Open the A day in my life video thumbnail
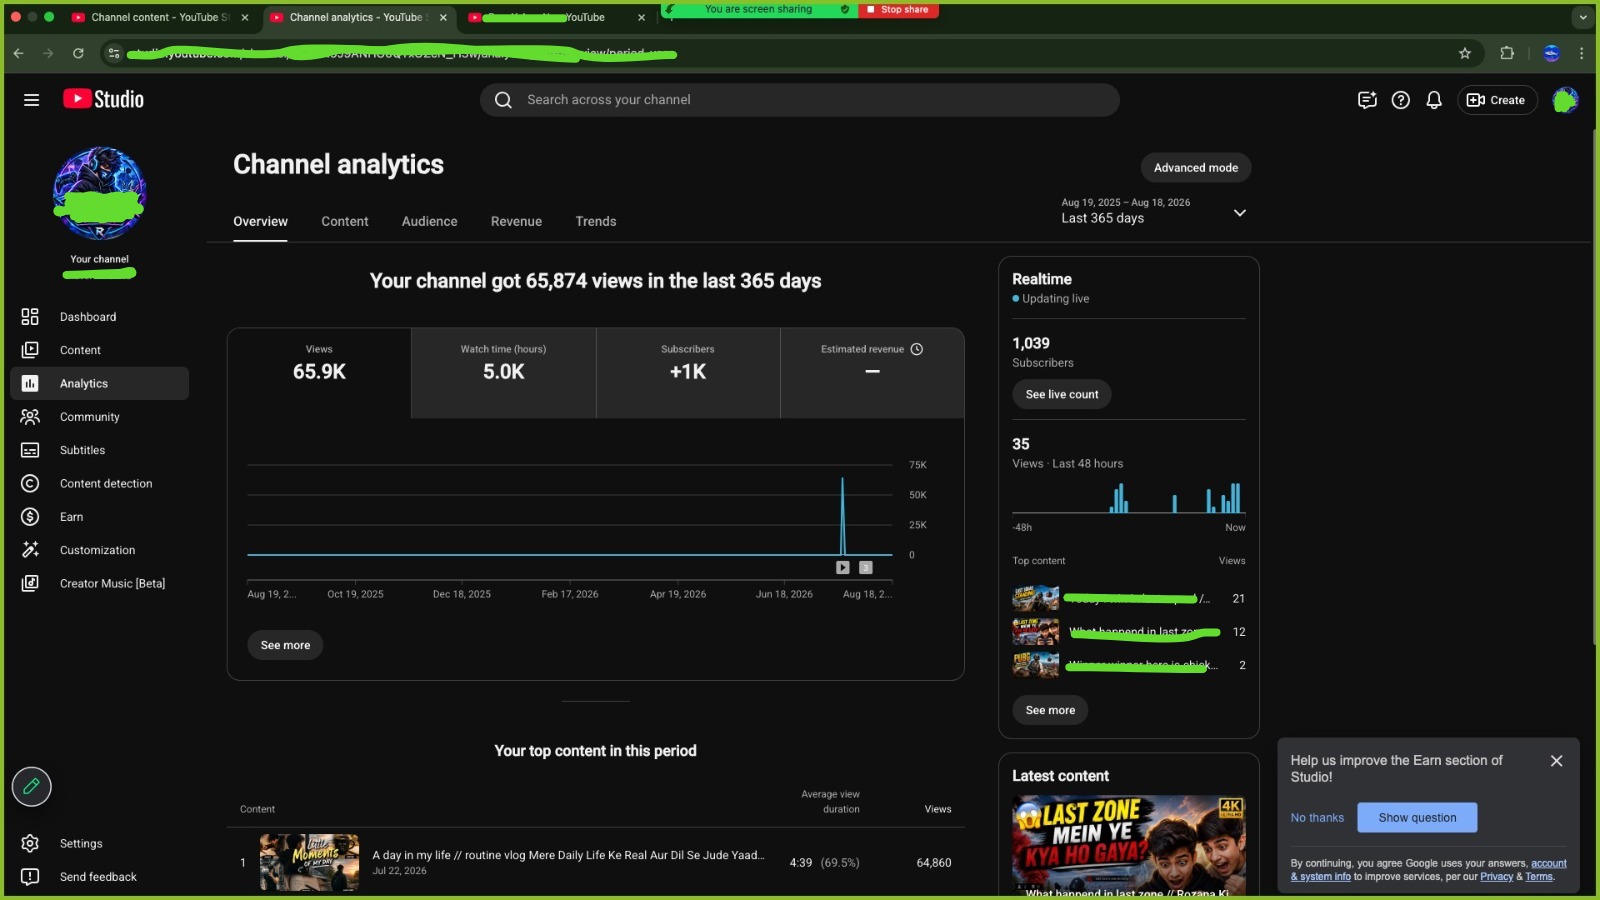Viewport: 1600px width, 900px height. pos(309,862)
